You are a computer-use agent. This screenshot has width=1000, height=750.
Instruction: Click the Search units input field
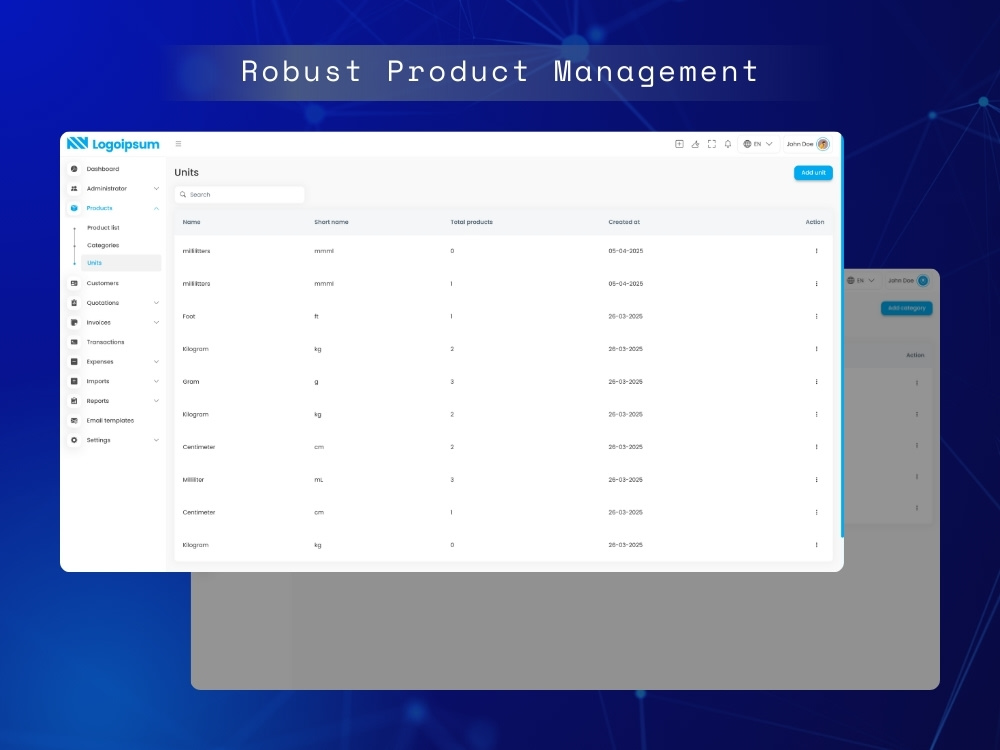point(239,195)
